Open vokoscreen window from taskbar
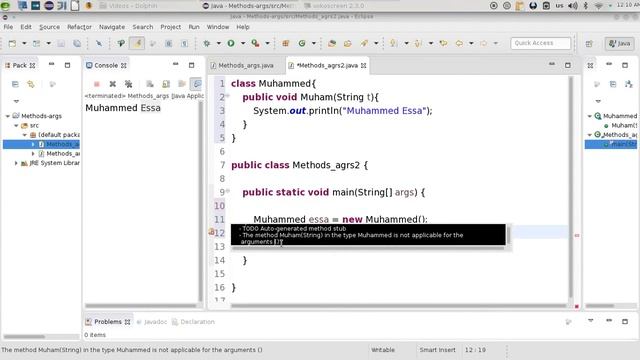Viewport: 640px width, 360px height. [335, 6]
